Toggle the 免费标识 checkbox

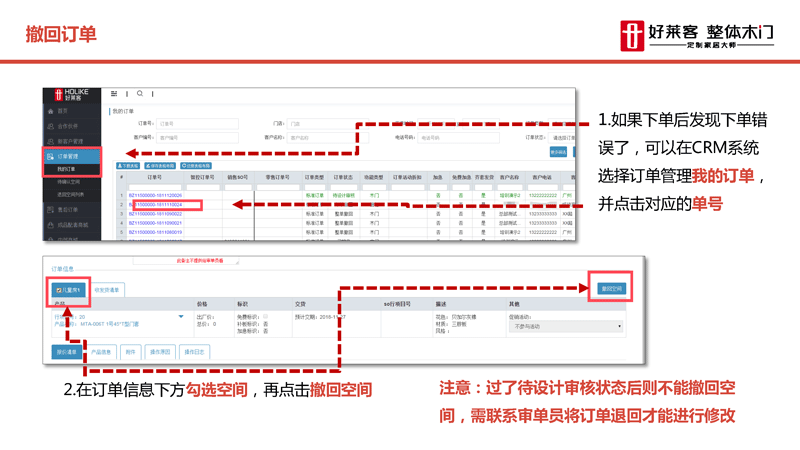[x=266, y=317]
